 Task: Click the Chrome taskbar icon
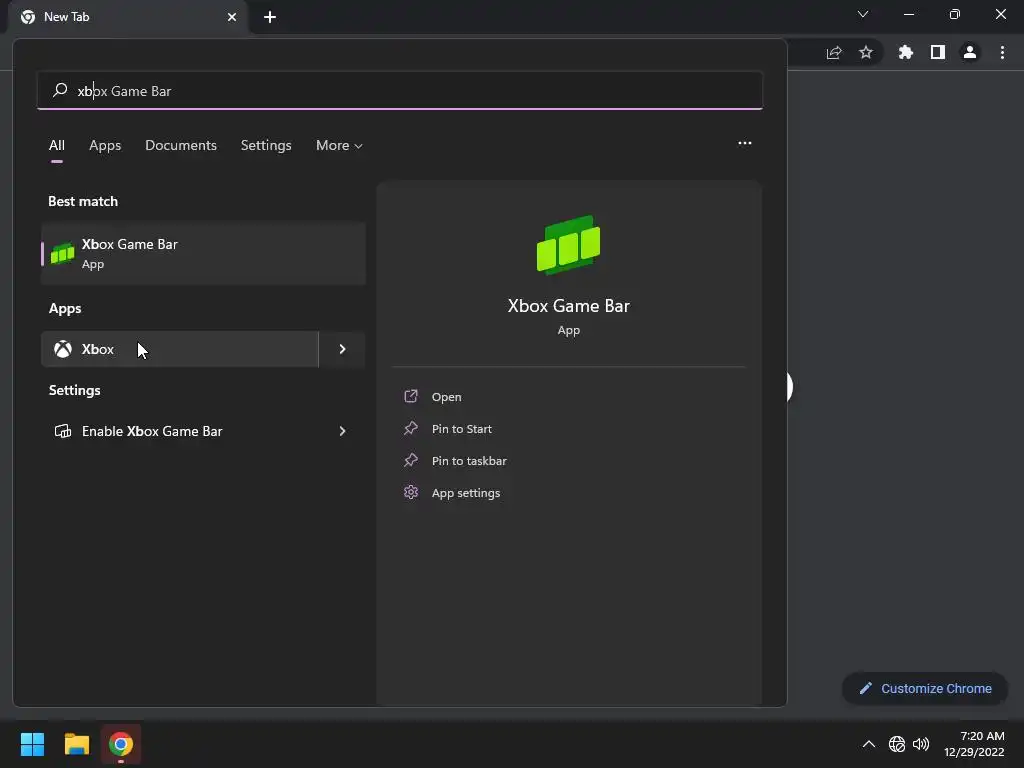pos(121,744)
